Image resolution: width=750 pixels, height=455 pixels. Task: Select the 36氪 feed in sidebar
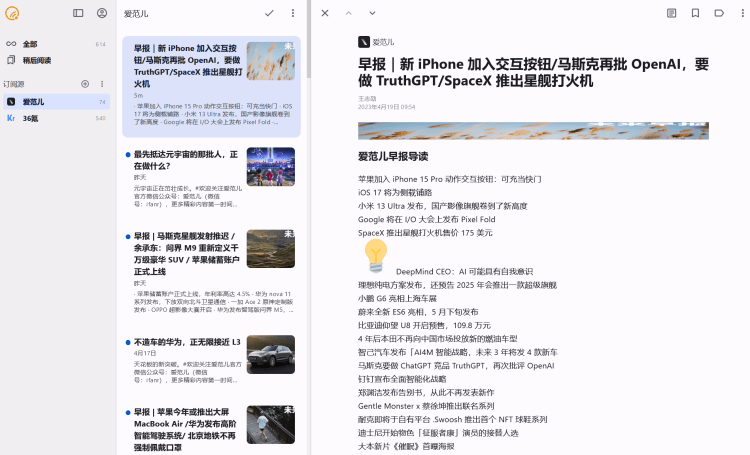(56, 118)
